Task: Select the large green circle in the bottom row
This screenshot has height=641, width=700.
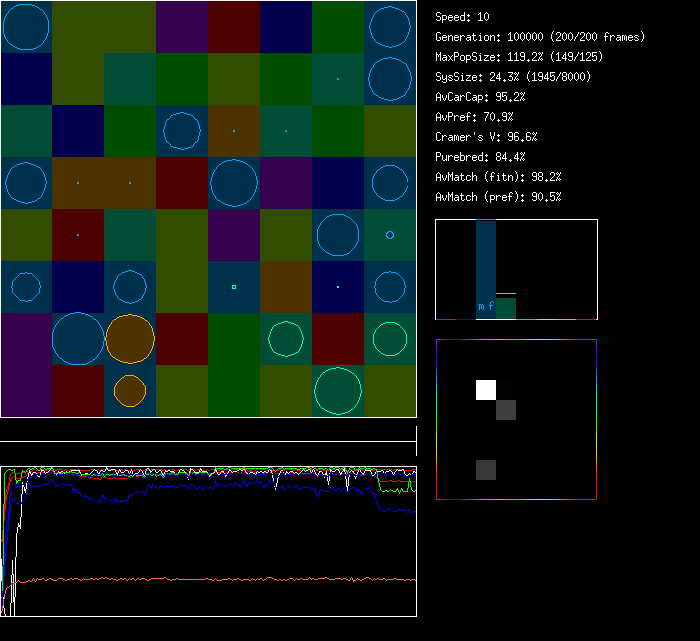Action: click(x=338, y=391)
